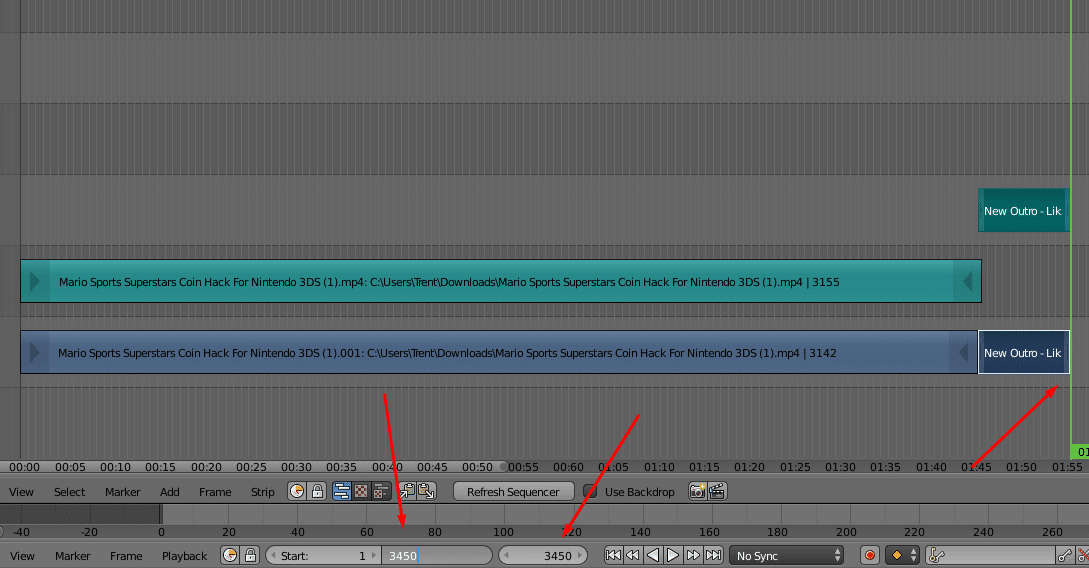Viewport: 1089px width, 568px height.
Task: Switch to Sequencer and Preview view
Action: pos(380,492)
